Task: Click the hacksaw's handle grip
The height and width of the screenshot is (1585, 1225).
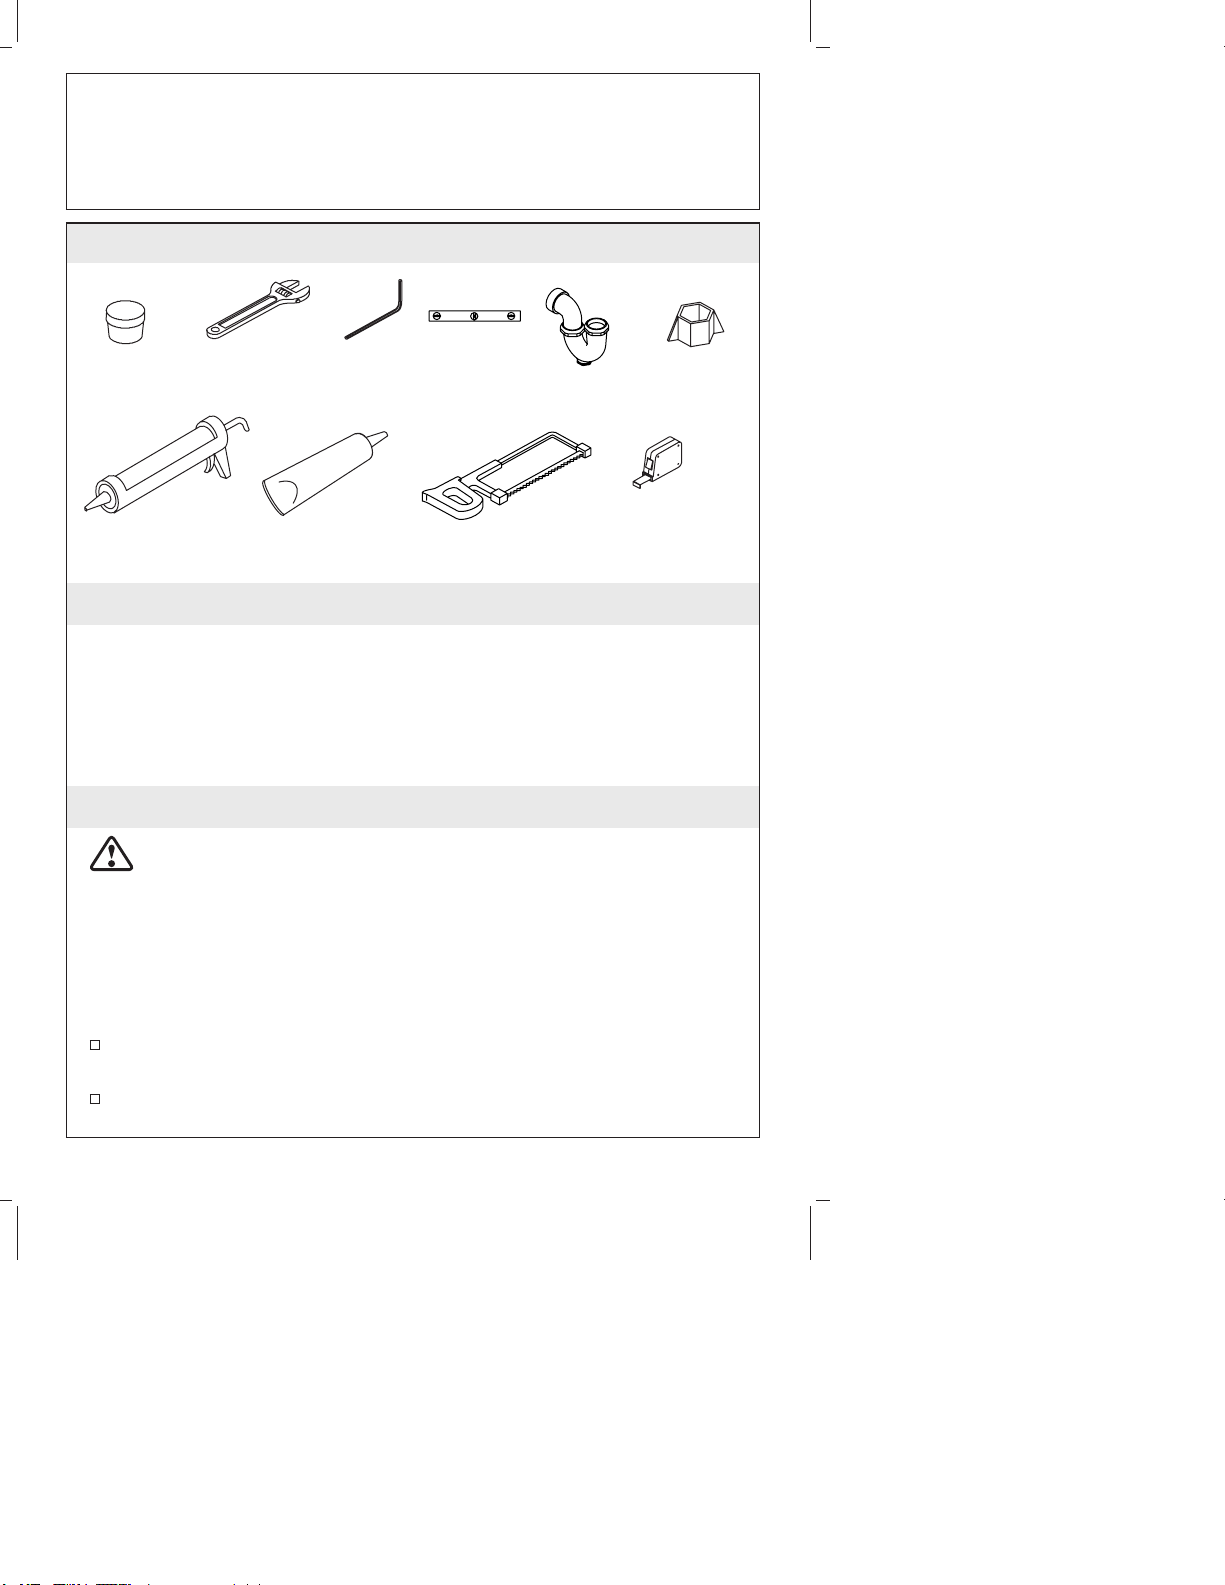Action: click(x=455, y=499)
